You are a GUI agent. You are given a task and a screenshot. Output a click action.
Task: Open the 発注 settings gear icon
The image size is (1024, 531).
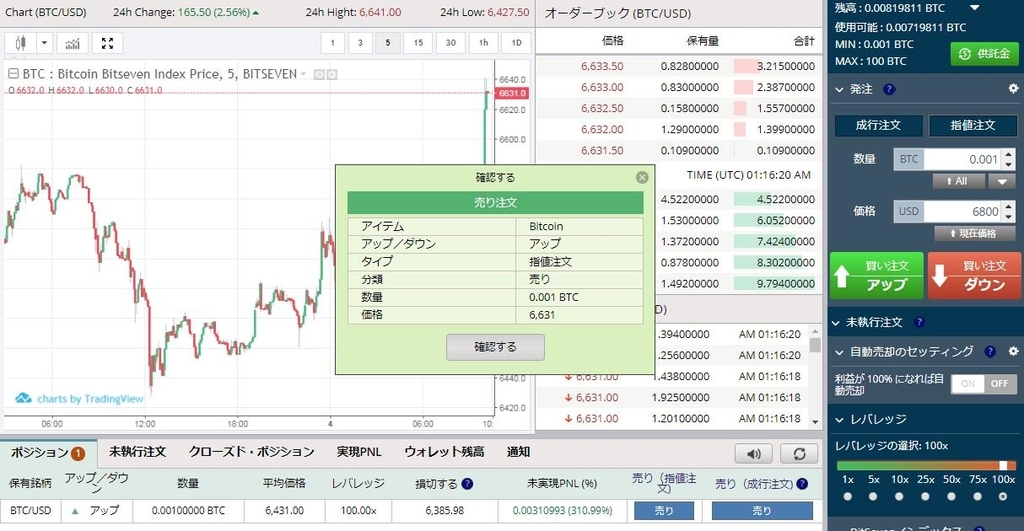point(1014,88)
